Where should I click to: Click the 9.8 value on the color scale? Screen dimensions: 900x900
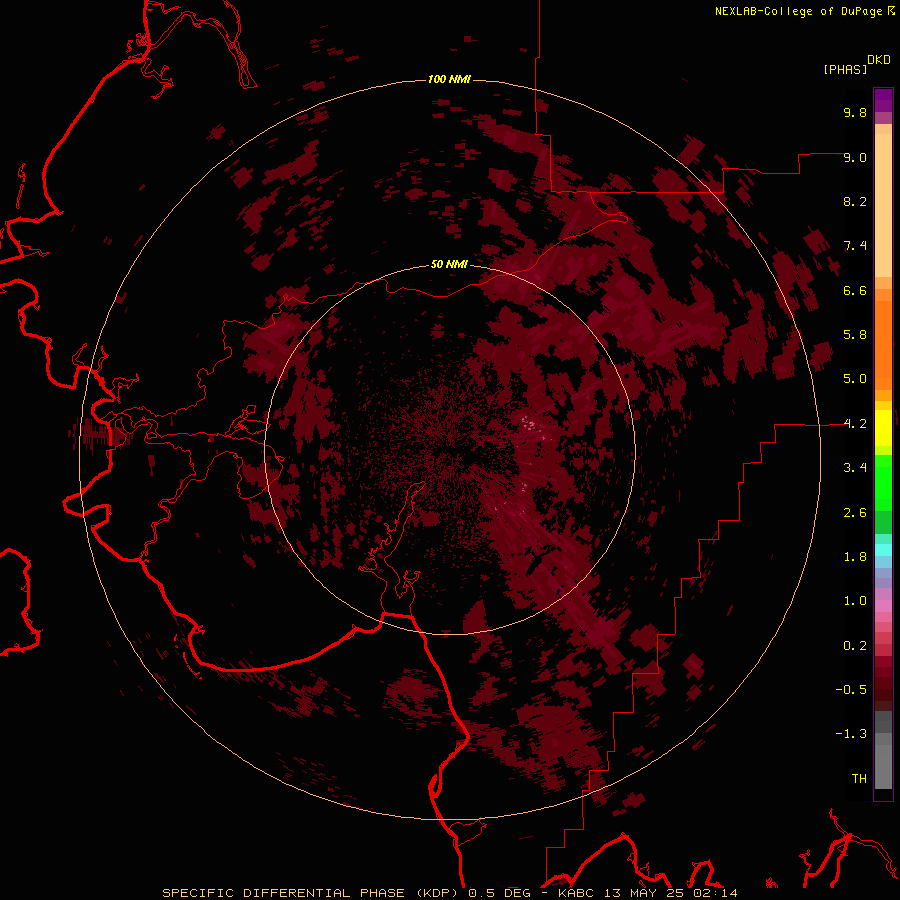pyautogui.click(x=855, y=112)
